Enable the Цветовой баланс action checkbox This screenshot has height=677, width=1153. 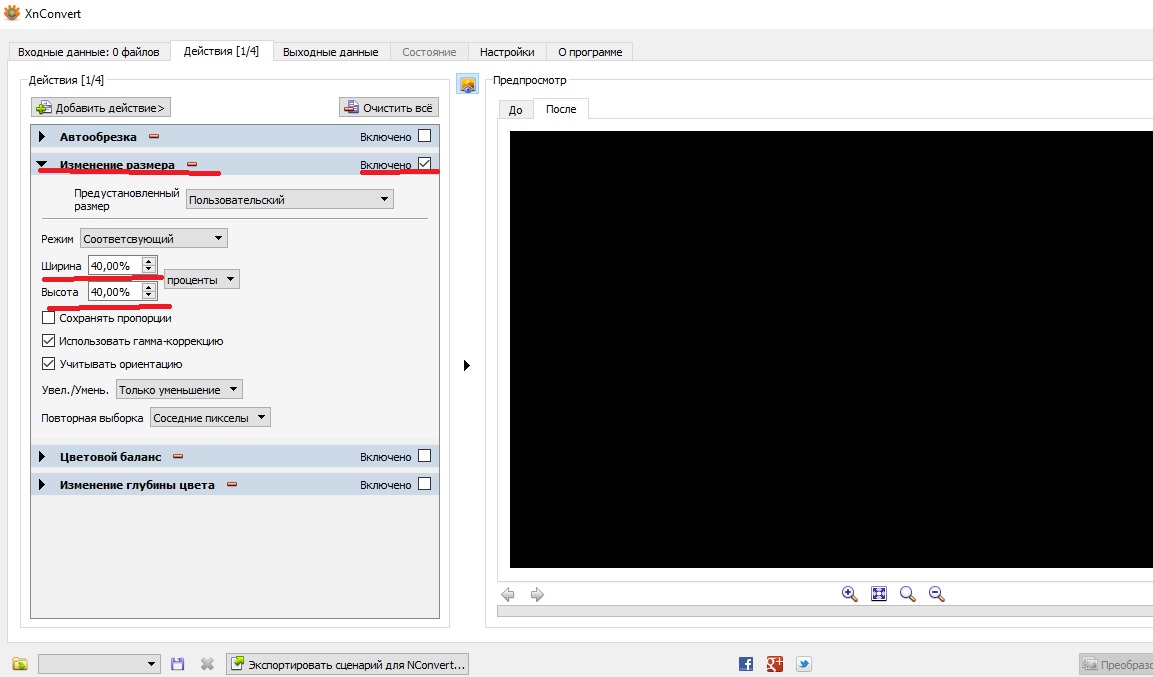point(424,456)
